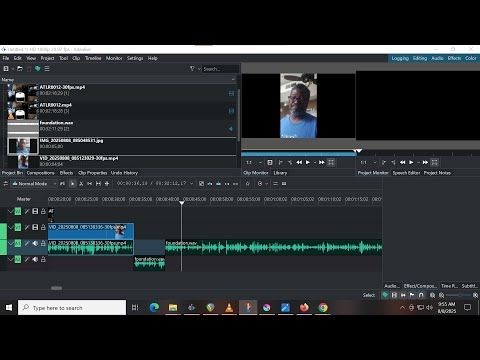Open the Project Monitor 1:1 zoom dropdown

click(375, 163)
